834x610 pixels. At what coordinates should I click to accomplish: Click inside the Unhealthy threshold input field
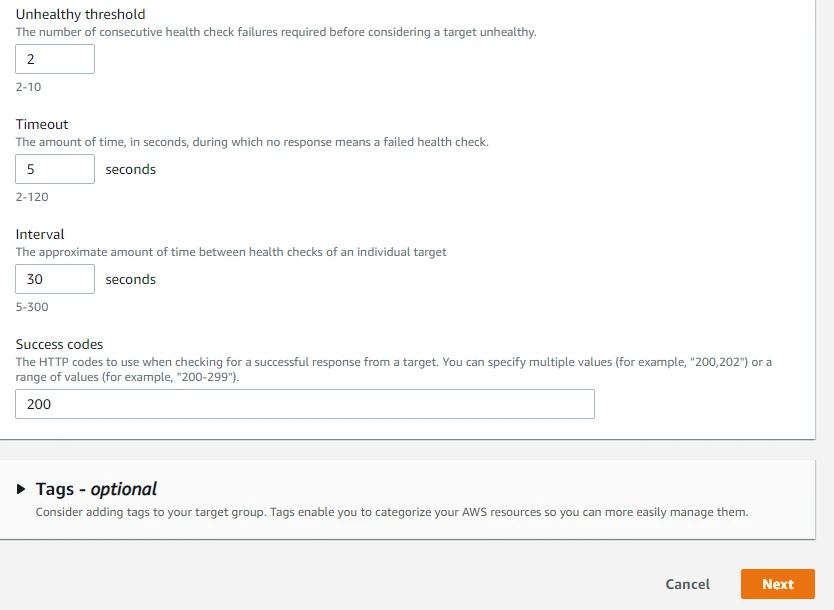pyautogui.click(x=54, y=58)
